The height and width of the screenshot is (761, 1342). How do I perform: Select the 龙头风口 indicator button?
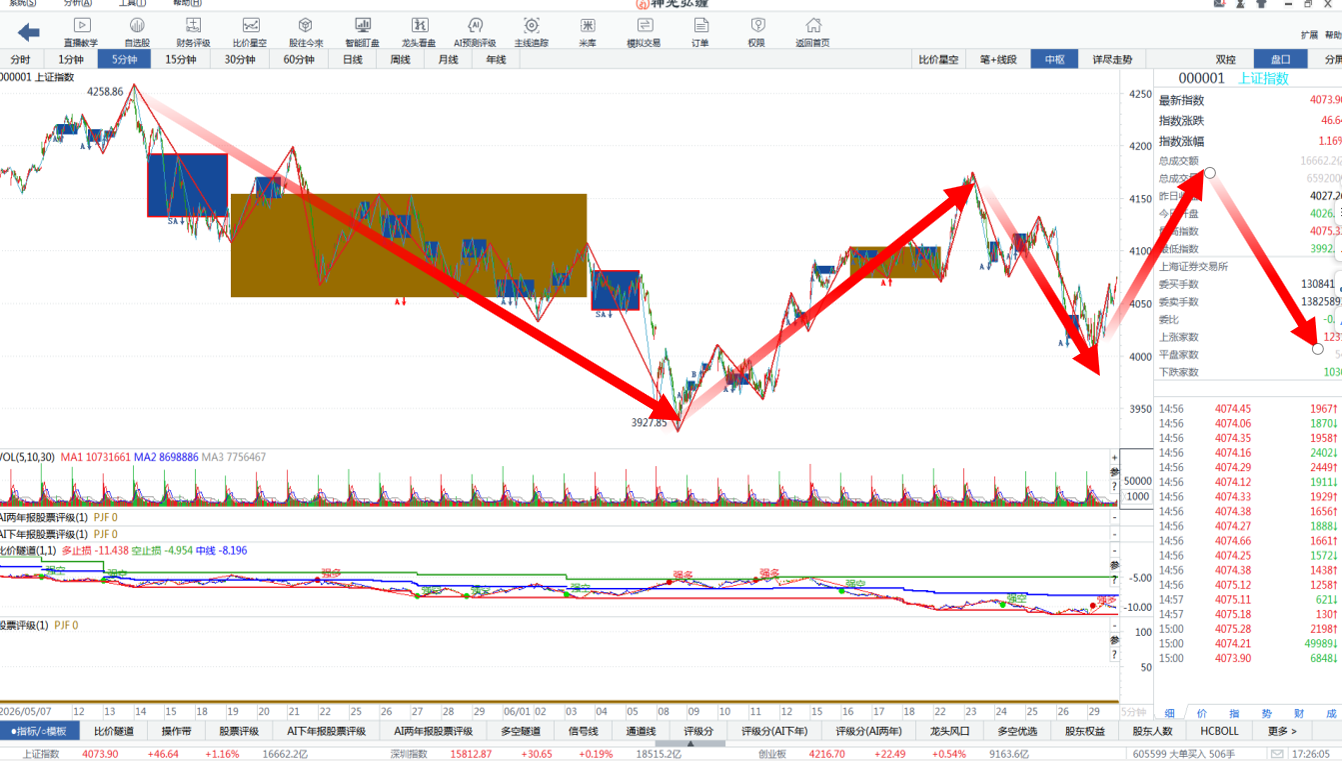pos(949,731)
